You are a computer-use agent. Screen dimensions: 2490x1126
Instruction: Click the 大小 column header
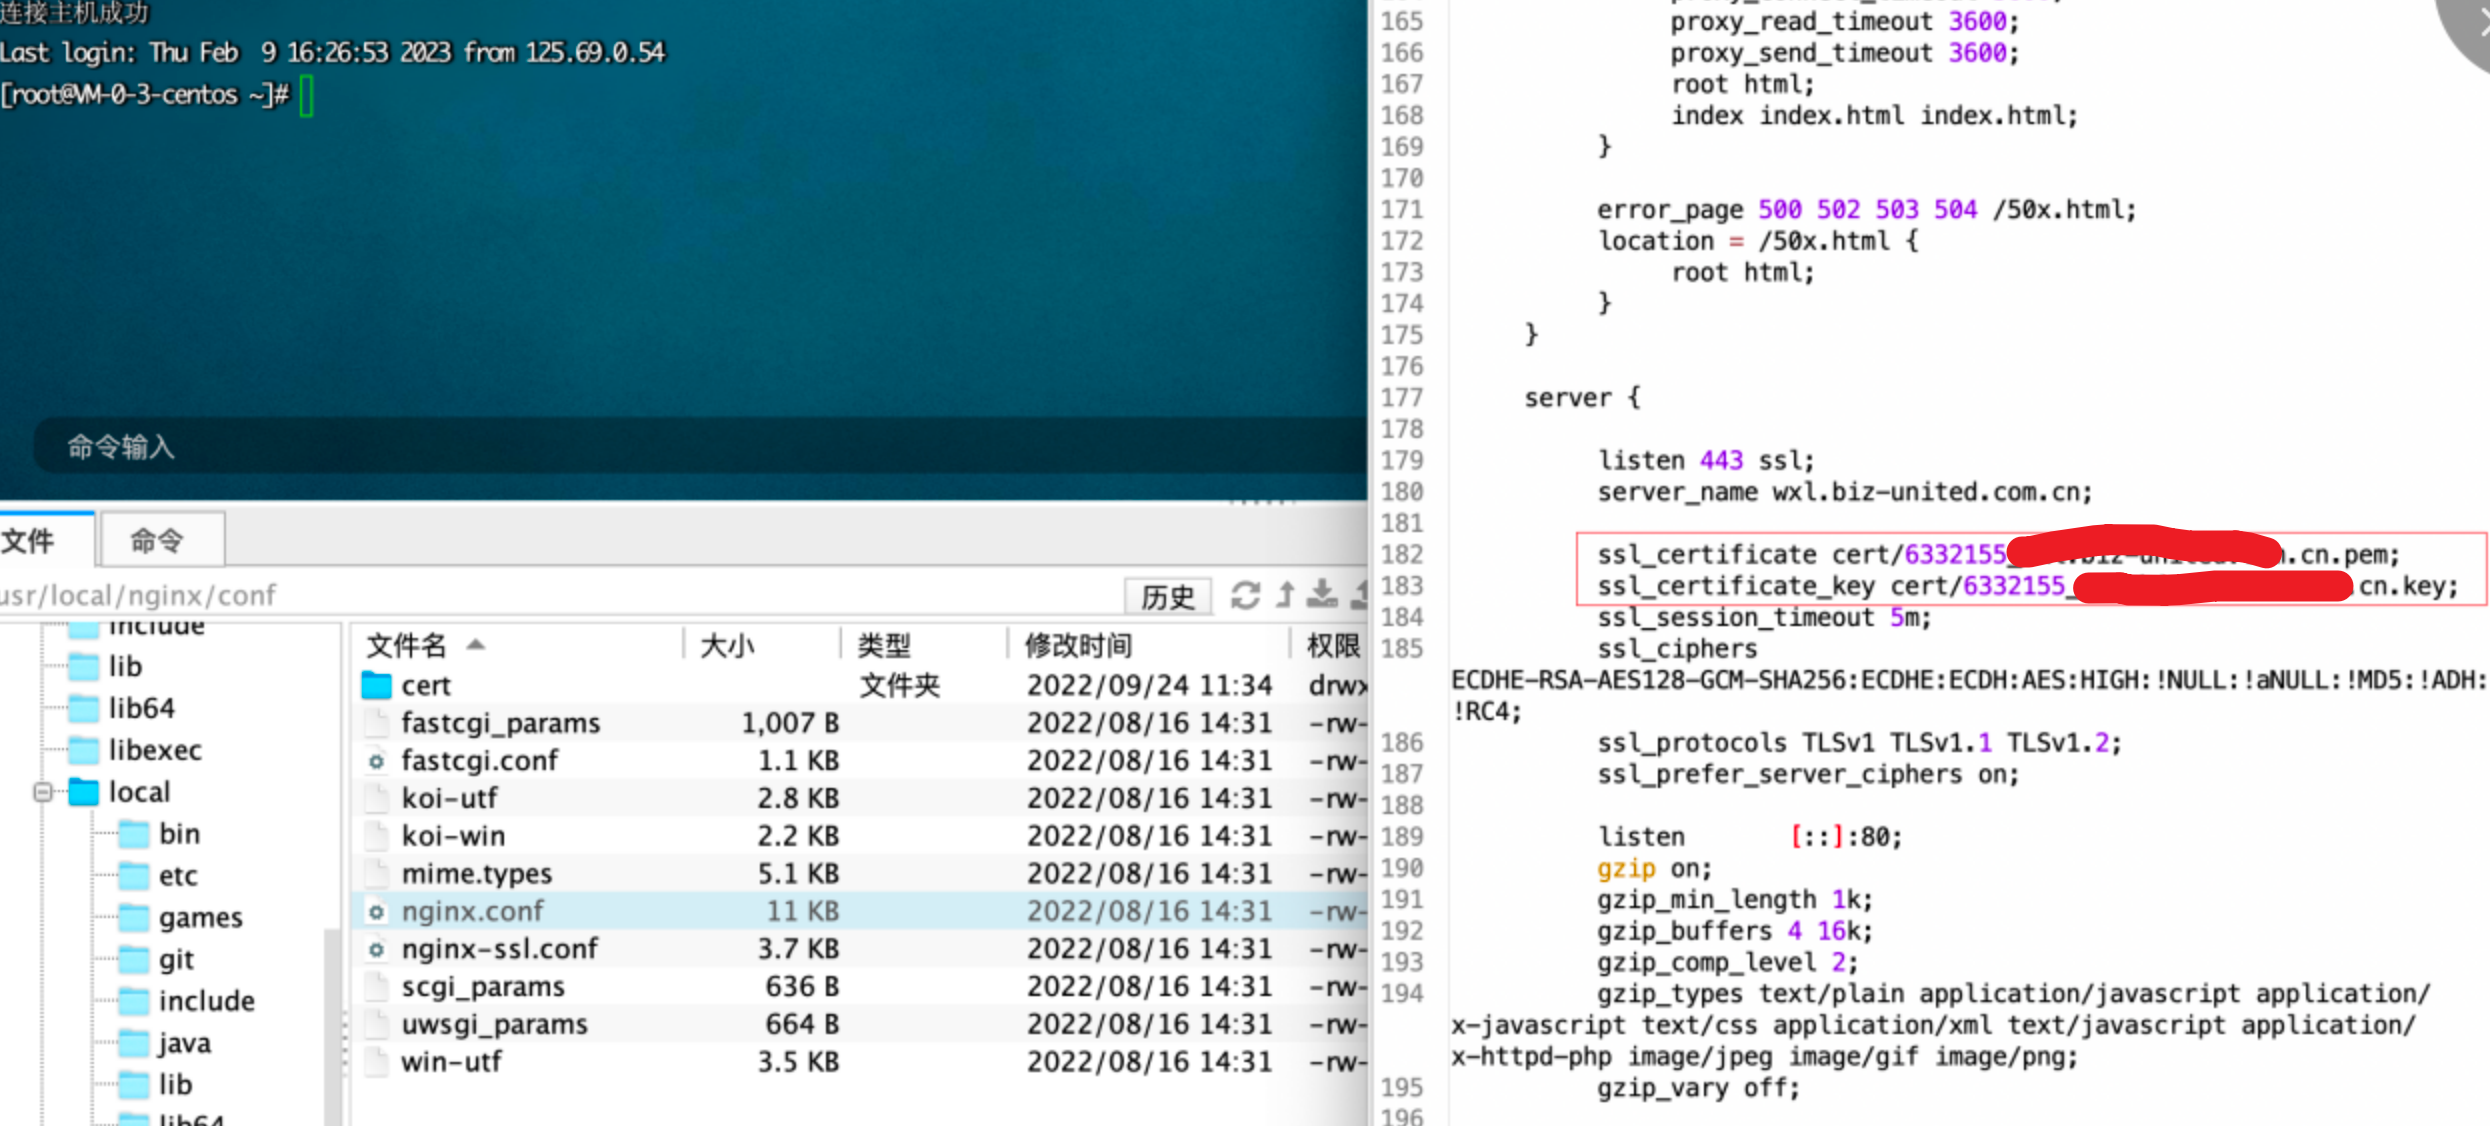point(727,646)
